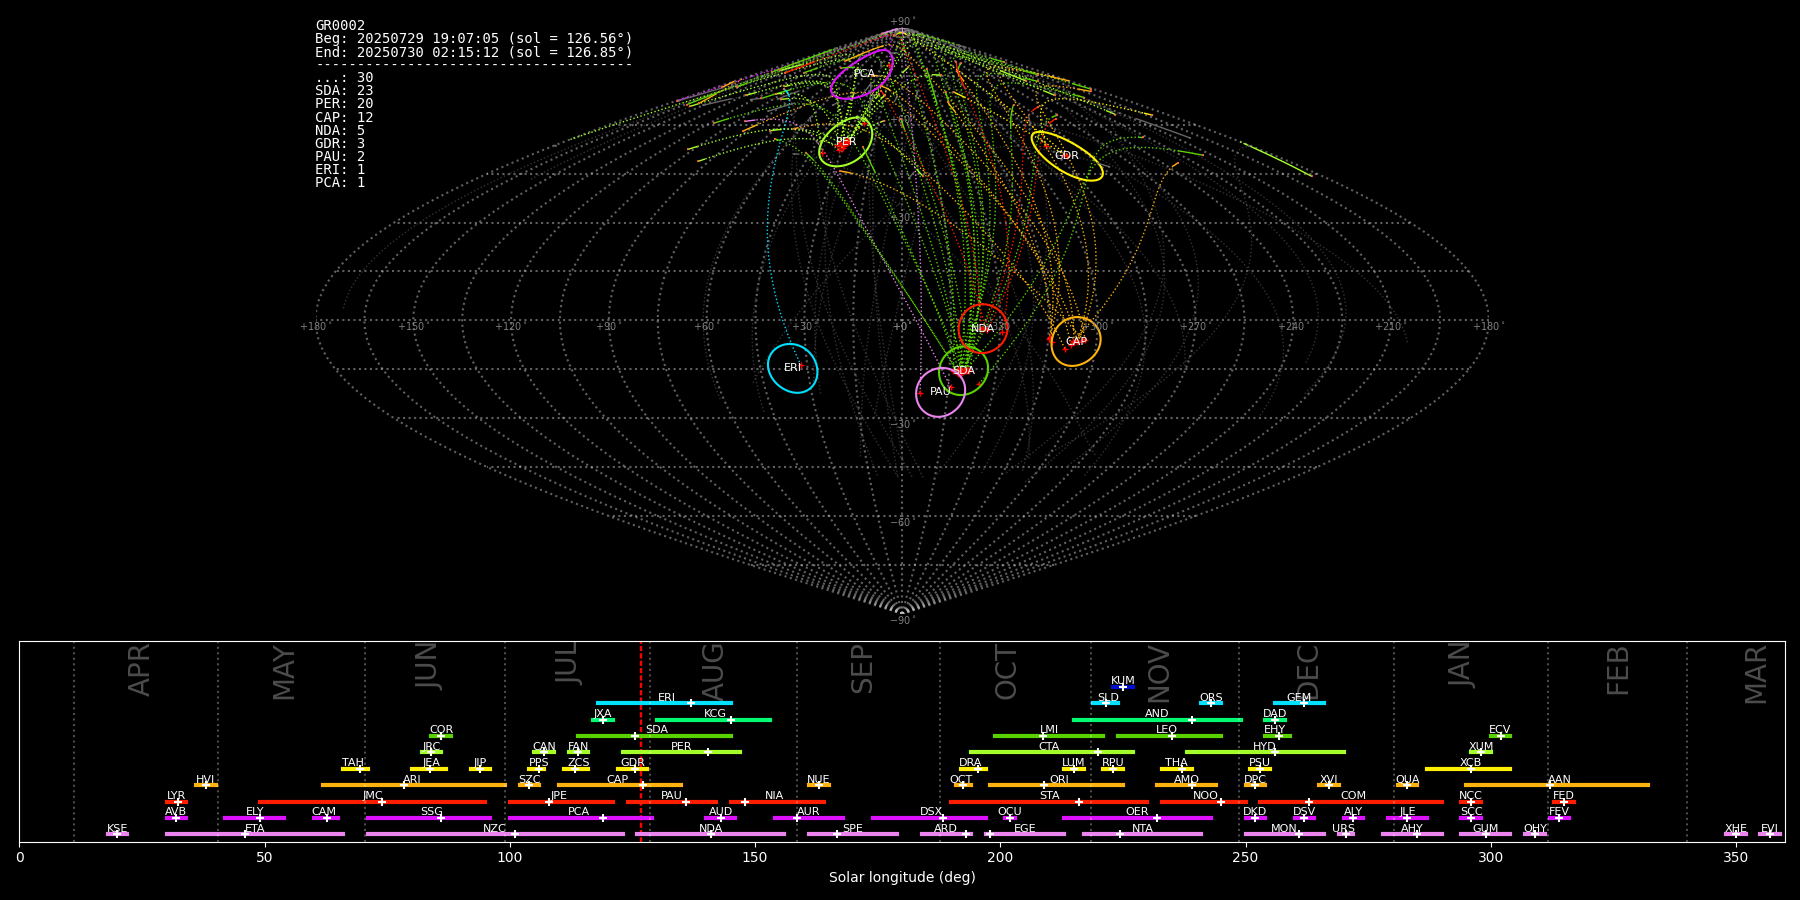Select the orange CAP timeline bar

[x=620, y=785]
